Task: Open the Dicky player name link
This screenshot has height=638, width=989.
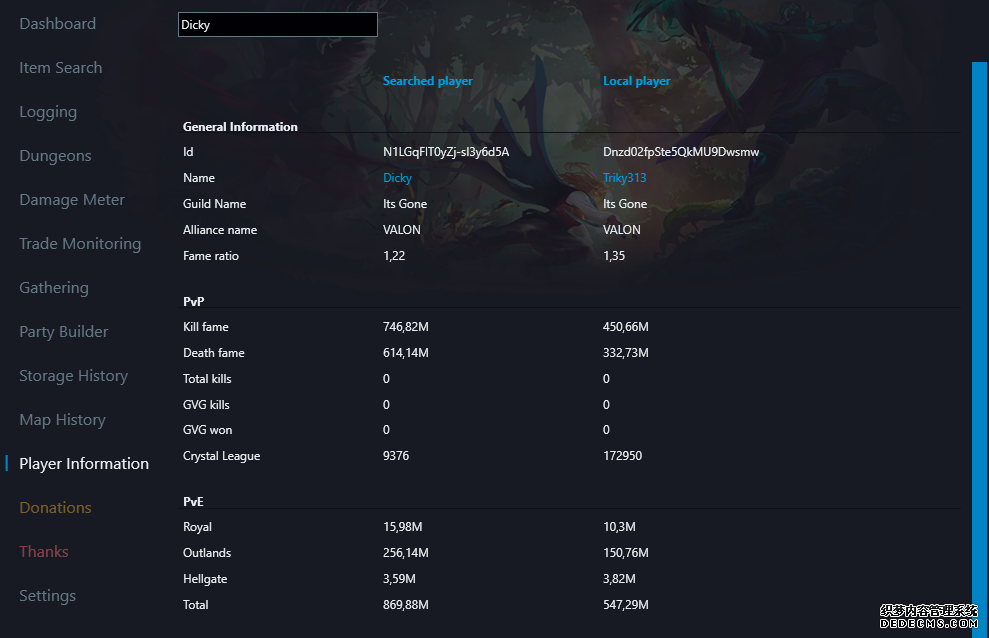Action: coord(398,178)
